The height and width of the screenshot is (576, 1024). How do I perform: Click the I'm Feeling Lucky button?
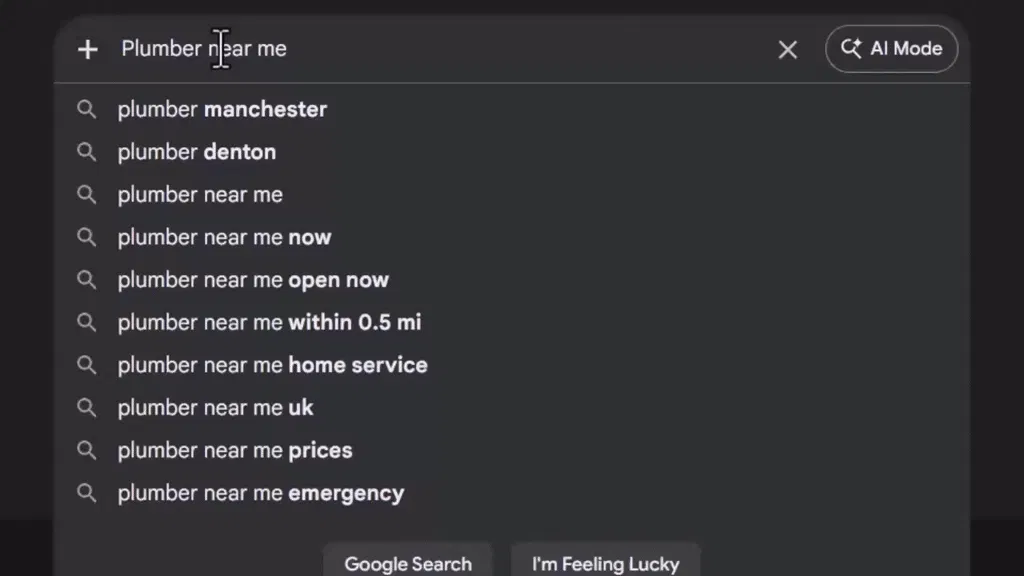click(x=605, y=563)
